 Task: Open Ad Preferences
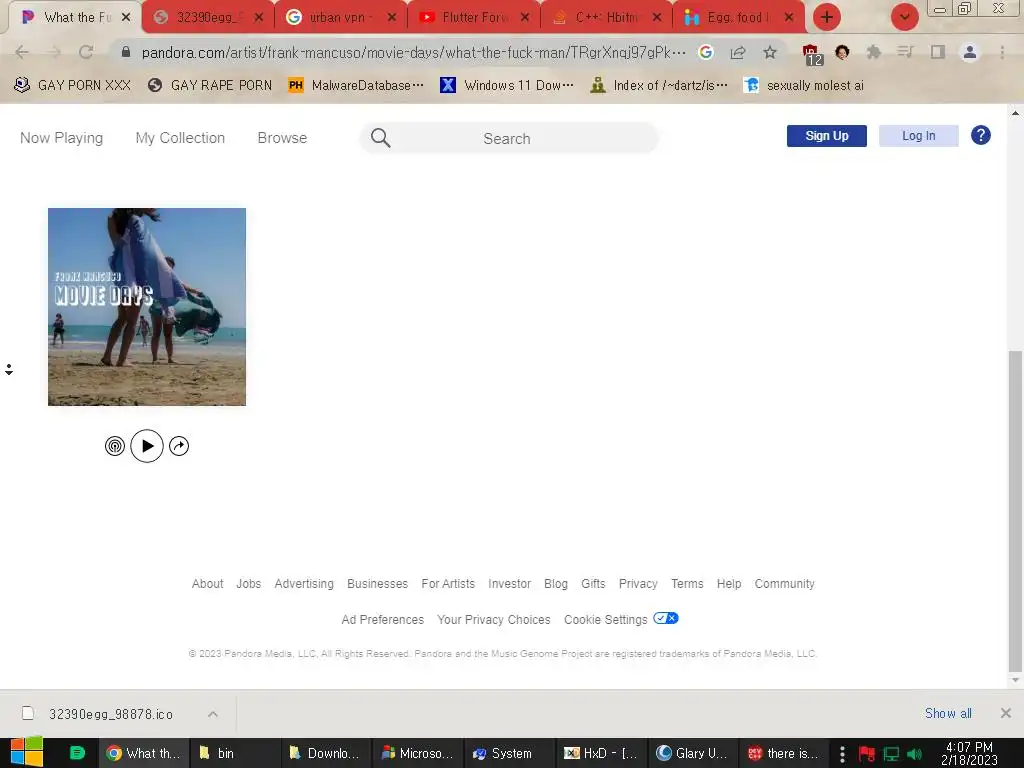click(x=383, y=620)
